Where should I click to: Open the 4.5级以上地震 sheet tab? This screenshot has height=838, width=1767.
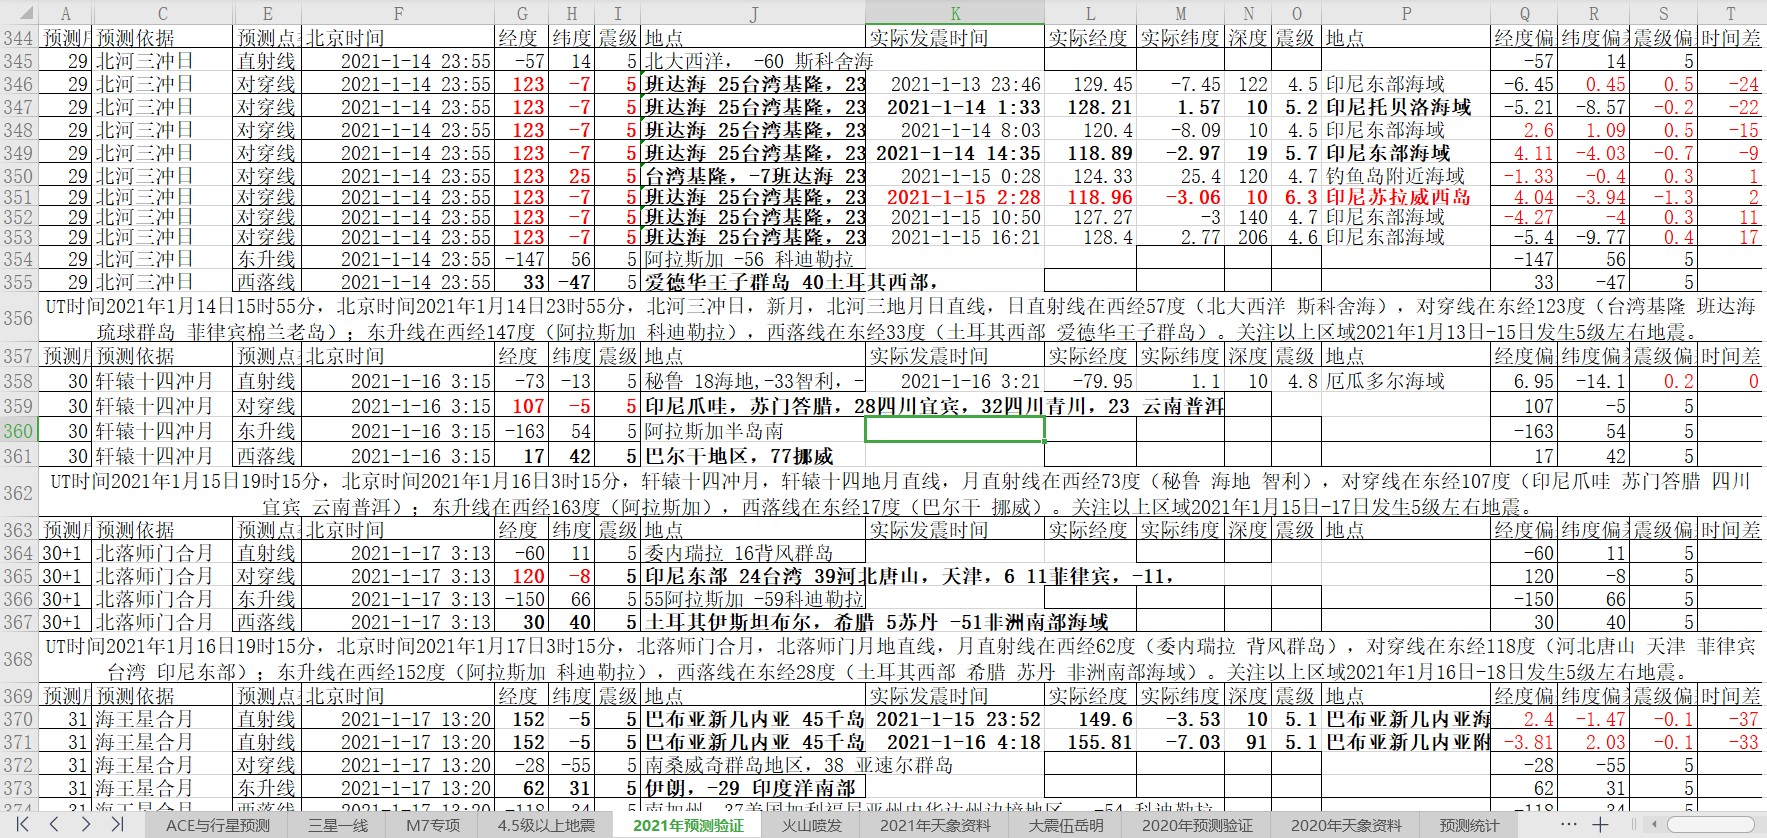[x=546, y=825]
